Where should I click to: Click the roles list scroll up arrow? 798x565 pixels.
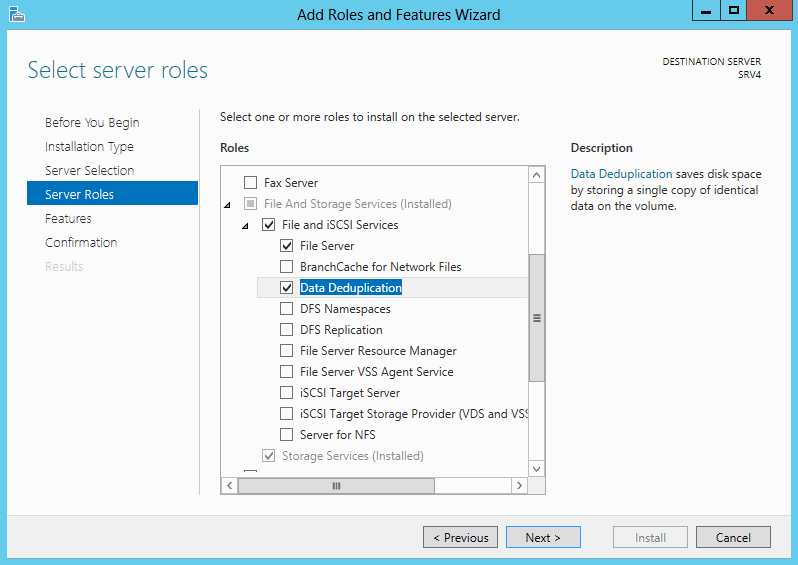pyautogui.click(x=536, y=176)
